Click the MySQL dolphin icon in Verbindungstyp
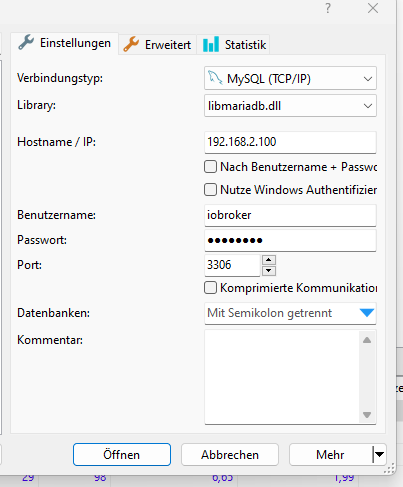The image size is (403, 487). (215, 78)
